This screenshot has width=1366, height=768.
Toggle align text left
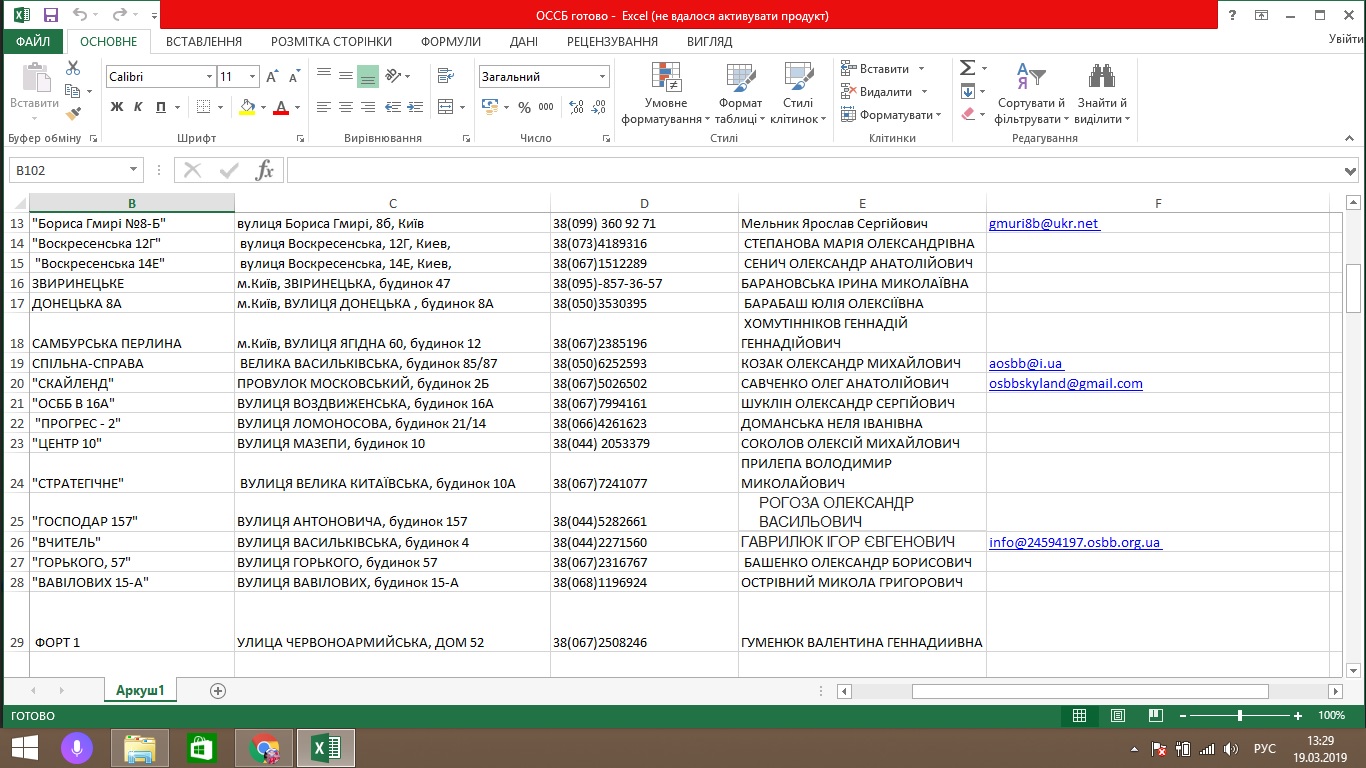pyautogui.click(x=324, y=107)
